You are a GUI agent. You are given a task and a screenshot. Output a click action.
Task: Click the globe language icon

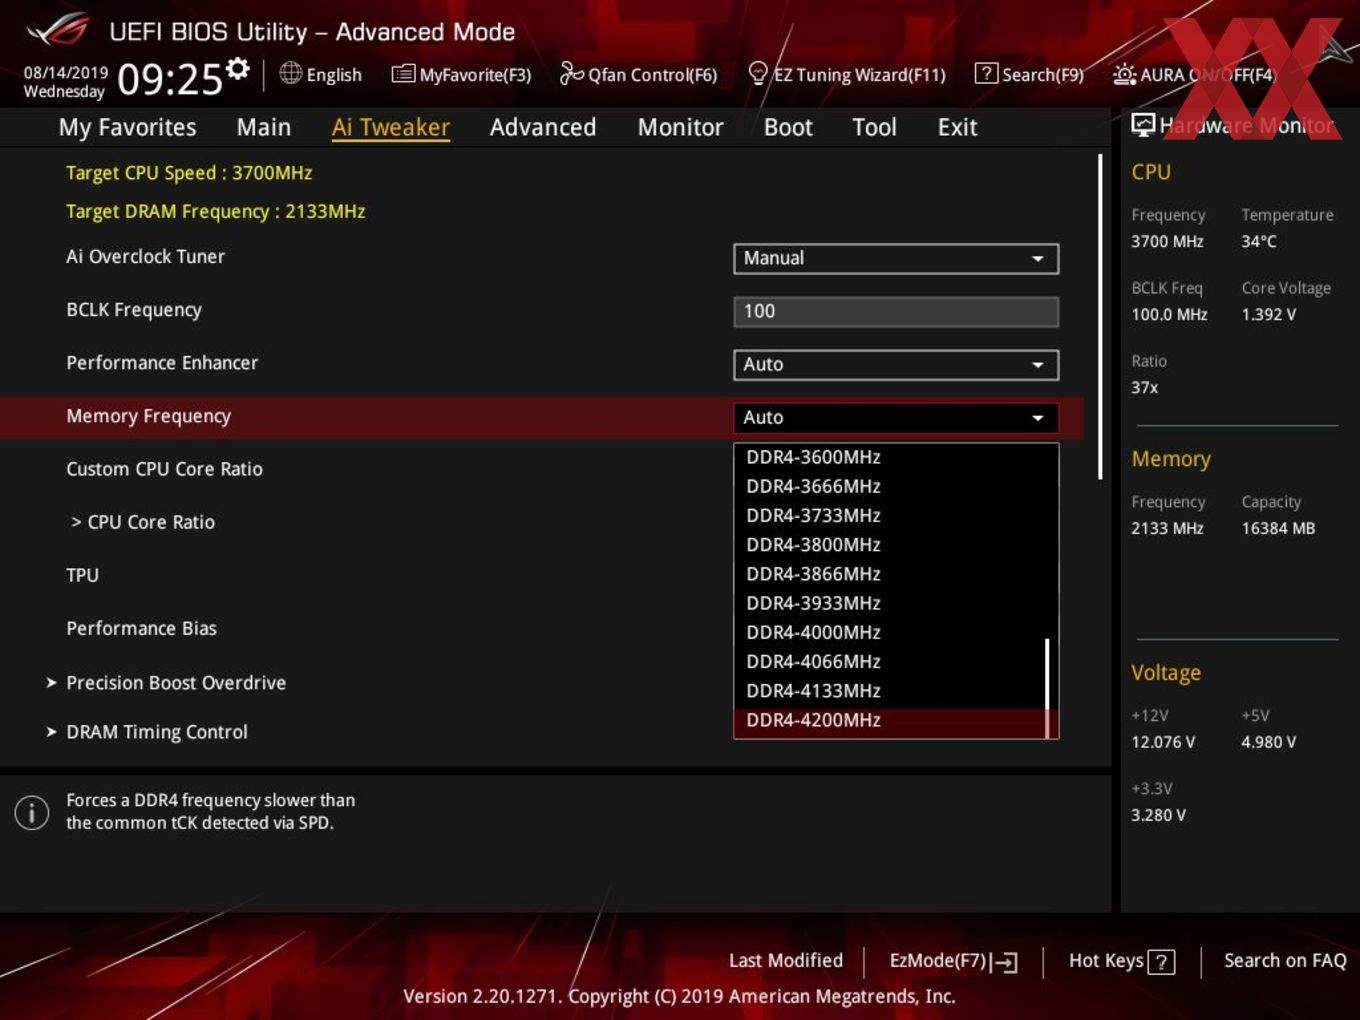click(290, 73)
